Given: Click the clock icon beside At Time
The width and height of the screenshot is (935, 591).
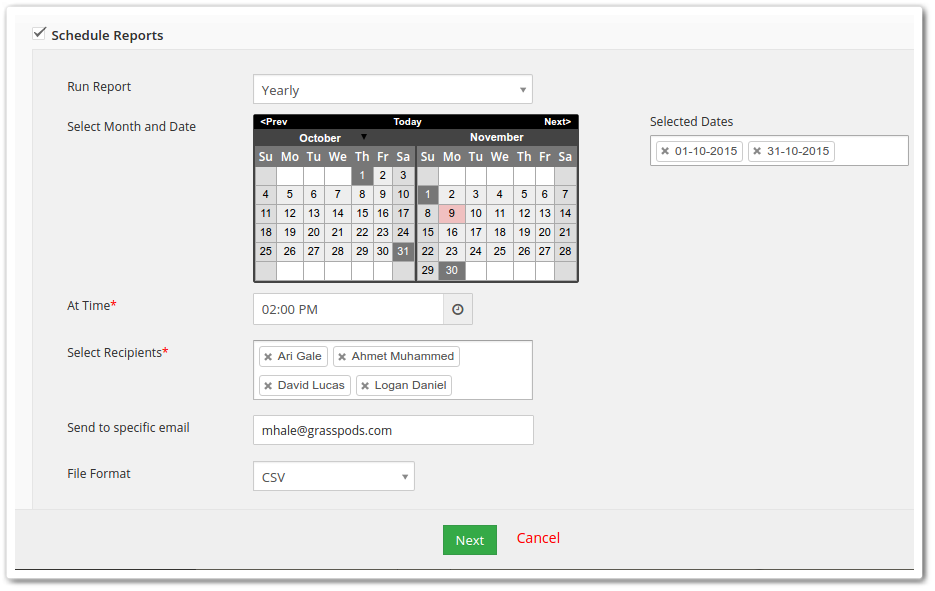Looking at the screenshot, I should click(457, 309).
